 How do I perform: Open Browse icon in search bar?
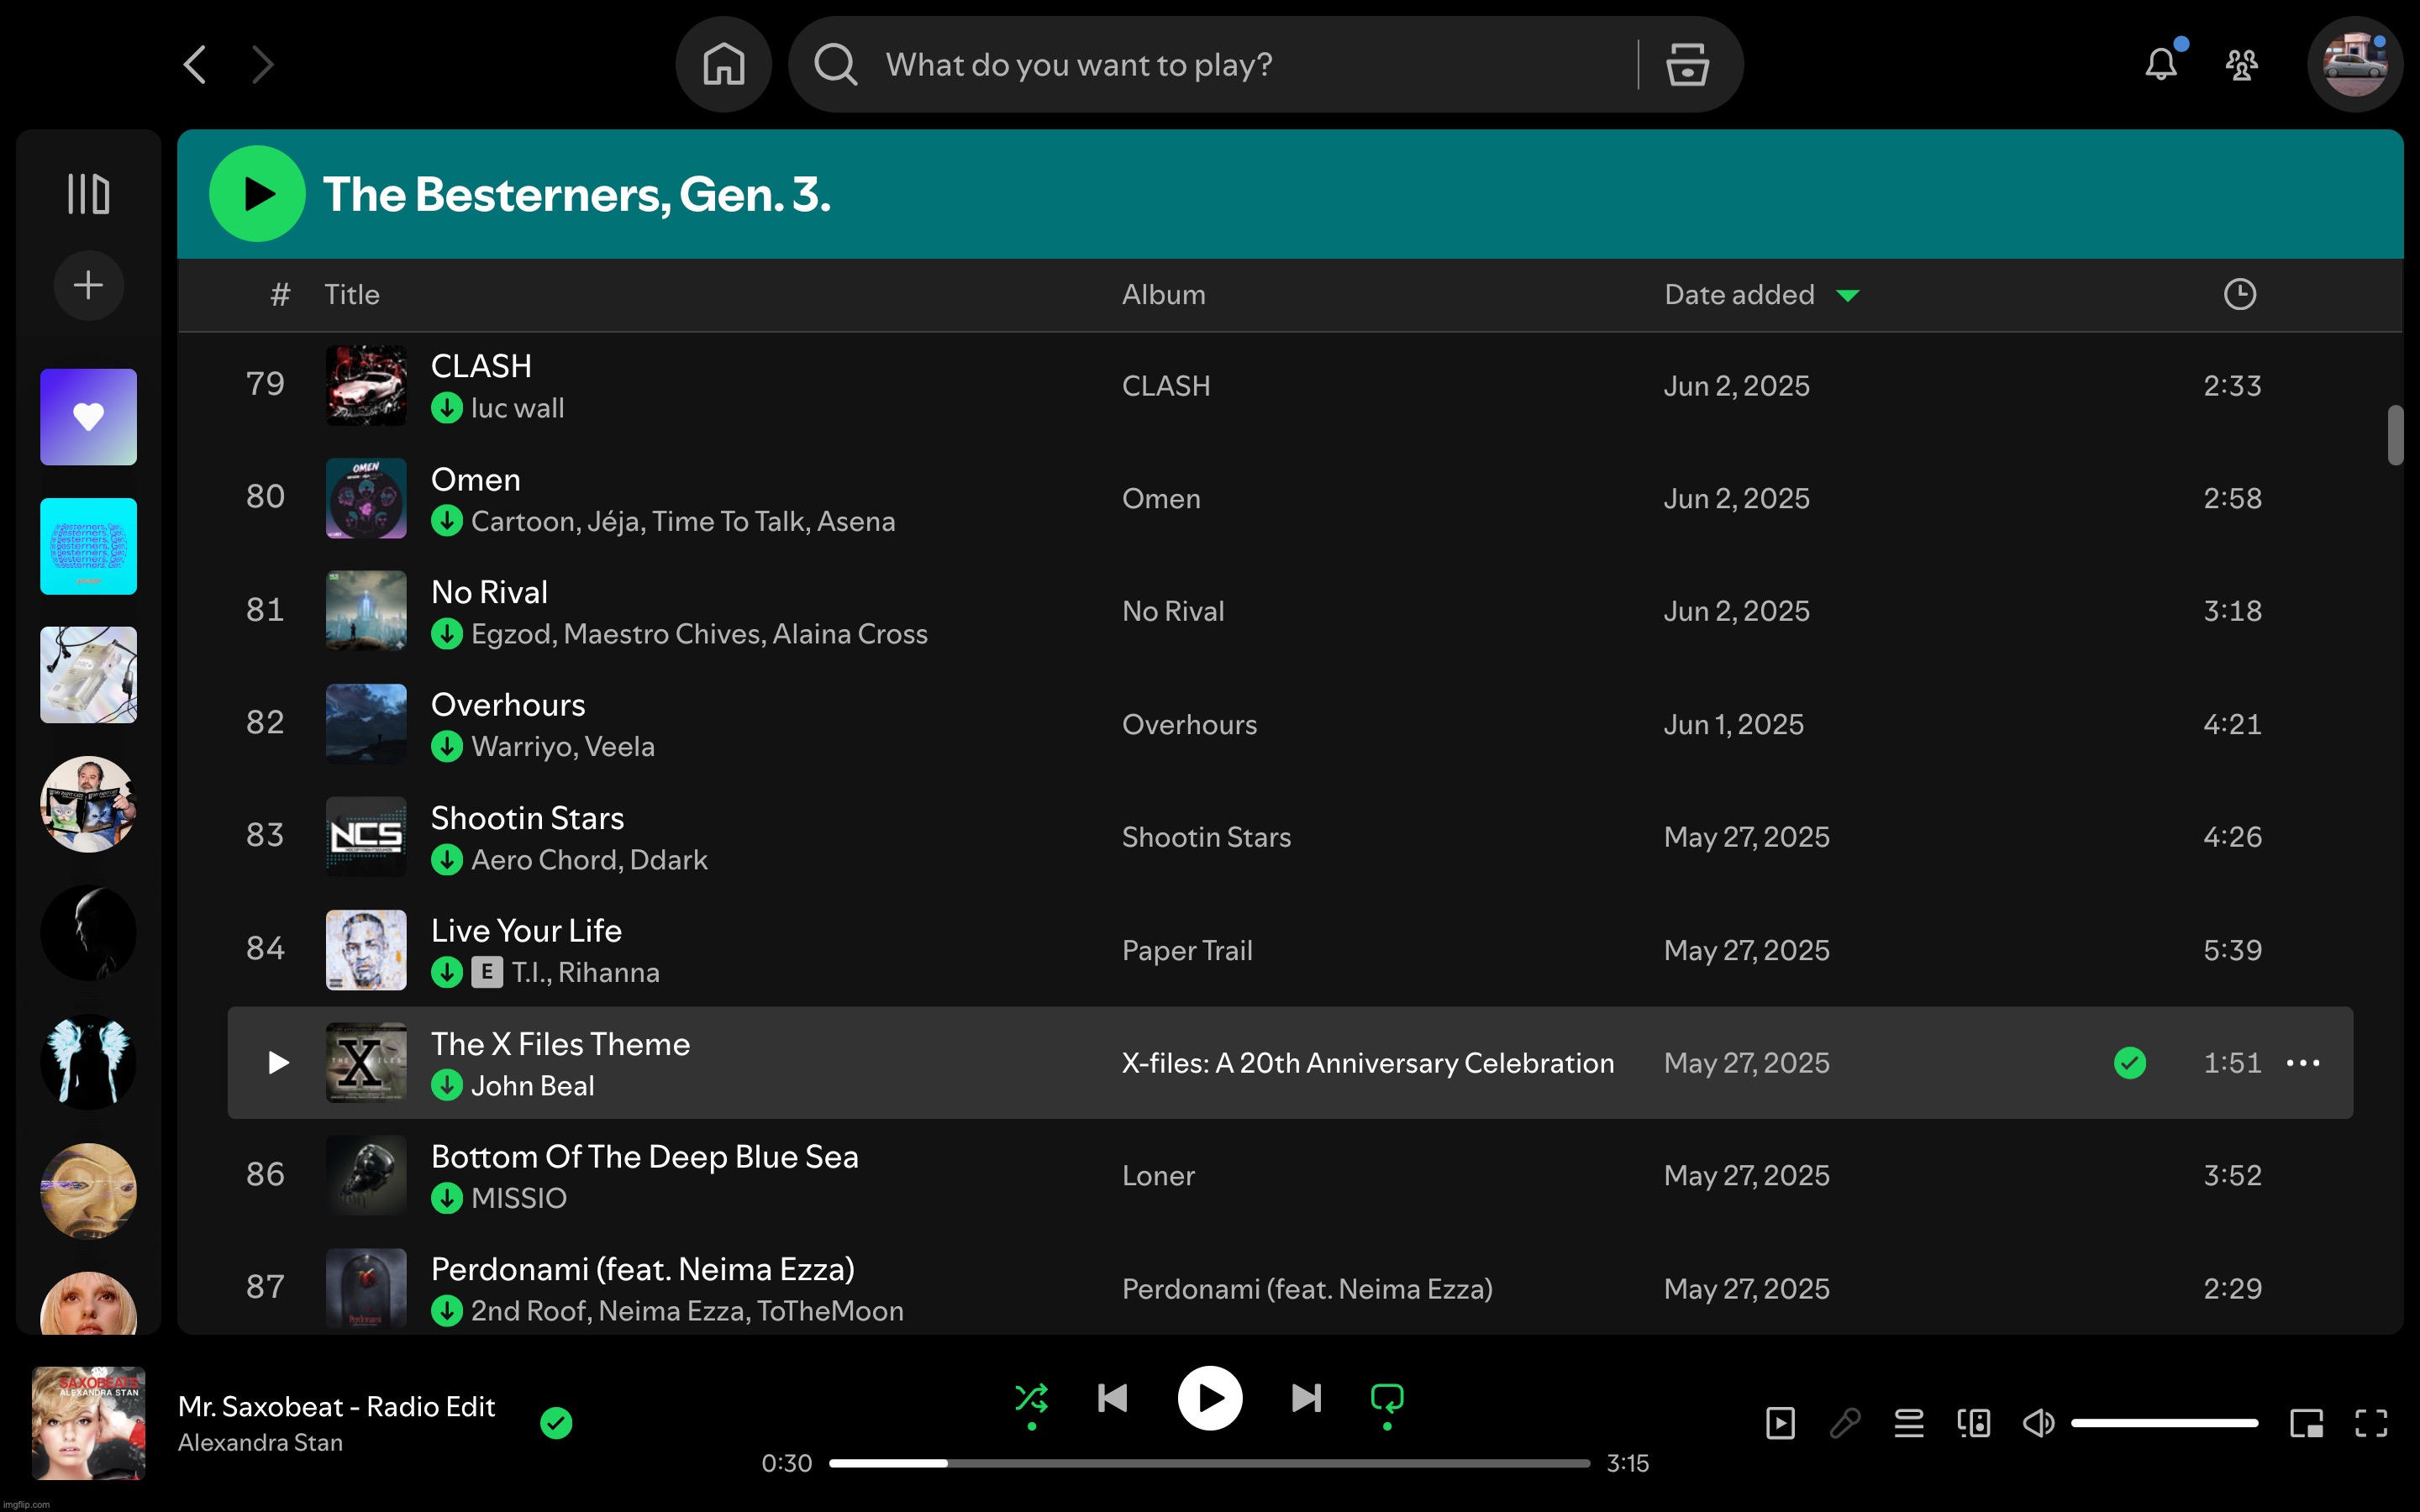tap(1687, 65)
